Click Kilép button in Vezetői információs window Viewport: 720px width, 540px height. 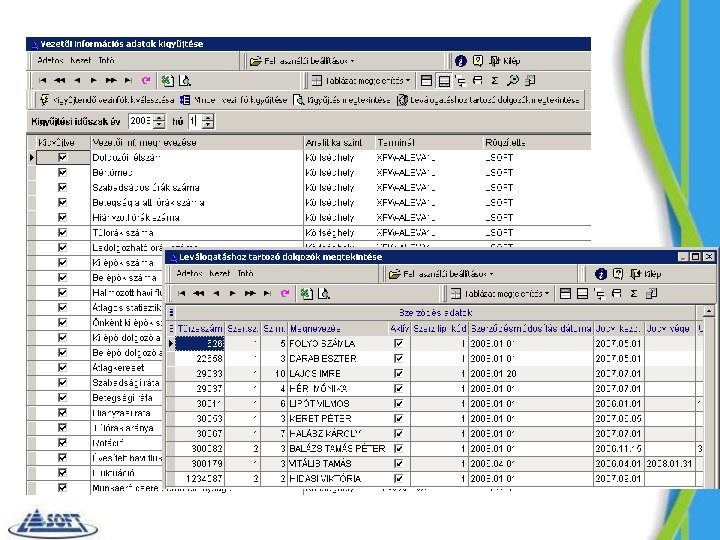(x=505, y=61)
